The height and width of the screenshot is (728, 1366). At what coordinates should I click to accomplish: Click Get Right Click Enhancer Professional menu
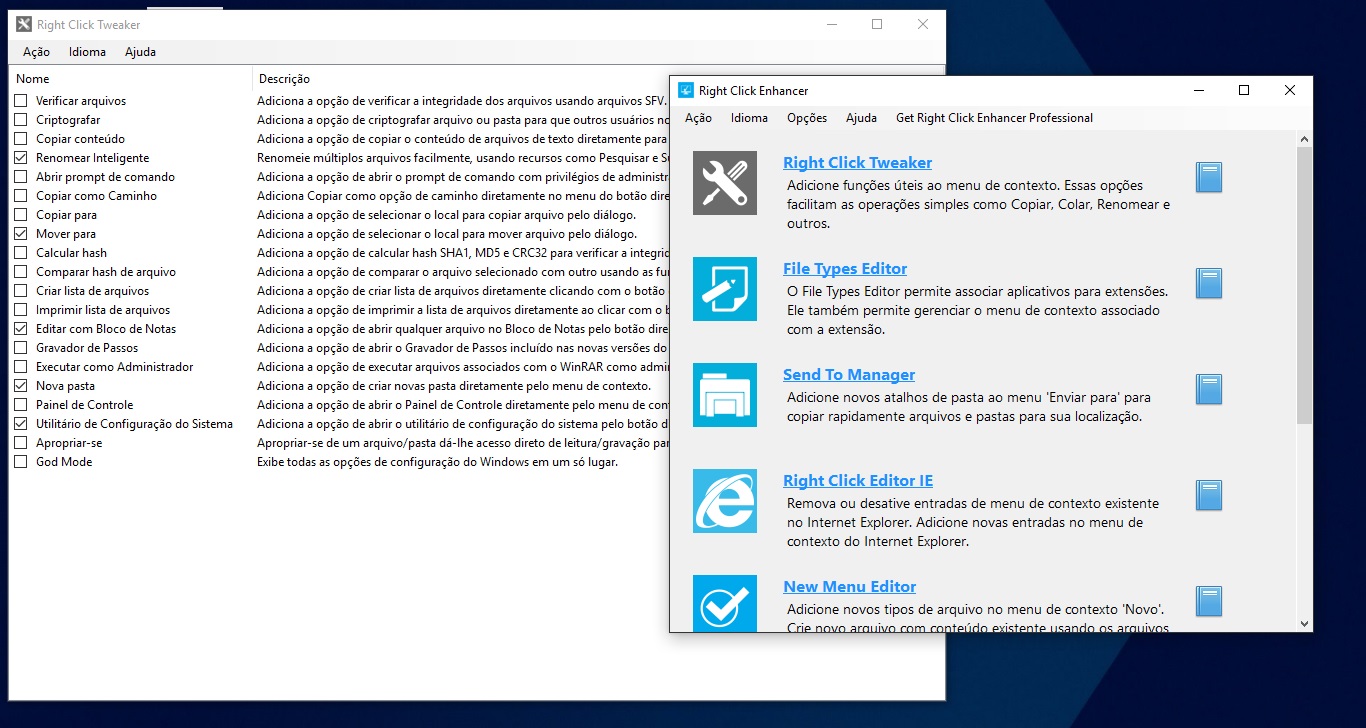tap(994, 118)
